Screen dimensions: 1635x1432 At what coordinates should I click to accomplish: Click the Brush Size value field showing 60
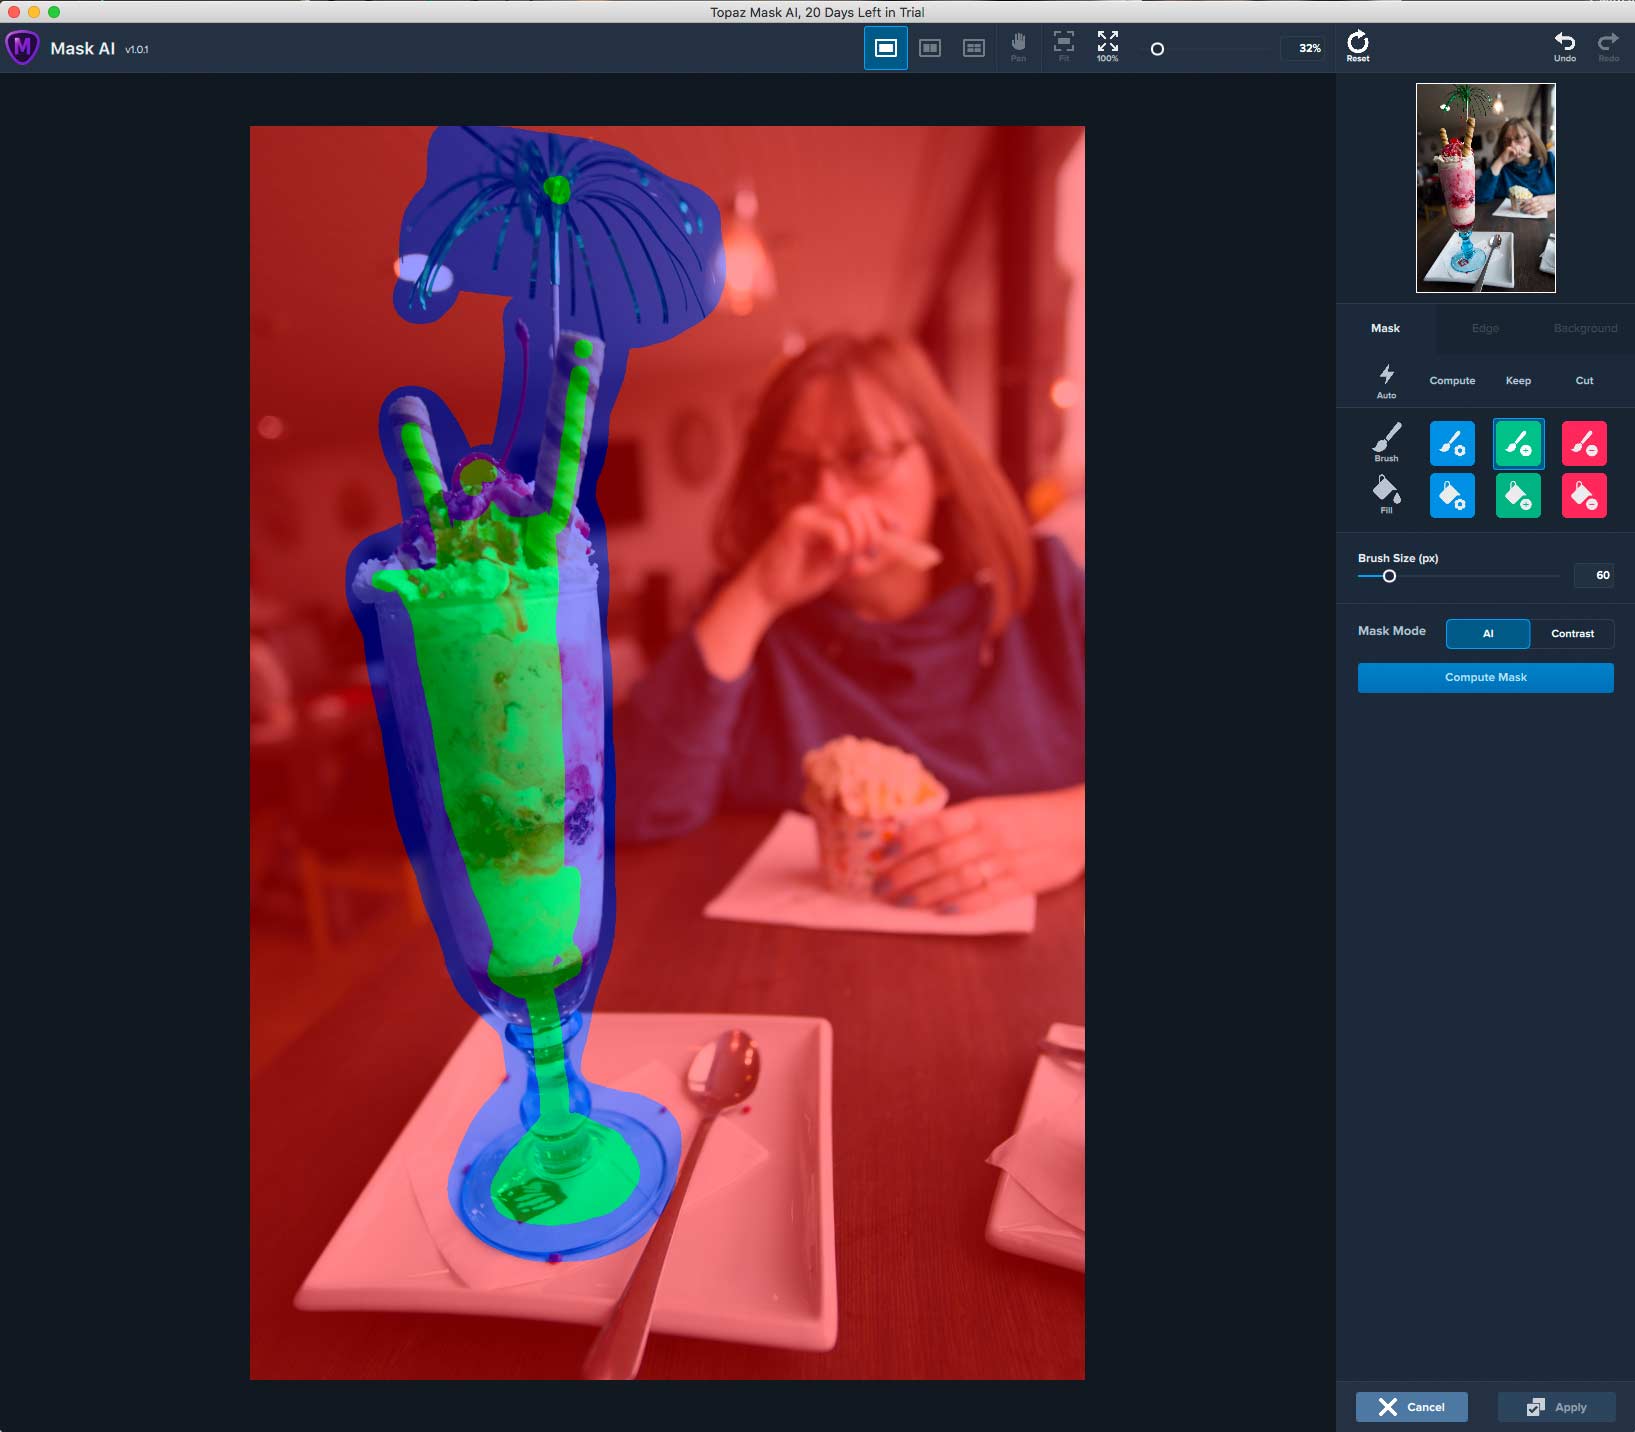click(1594, 575)
